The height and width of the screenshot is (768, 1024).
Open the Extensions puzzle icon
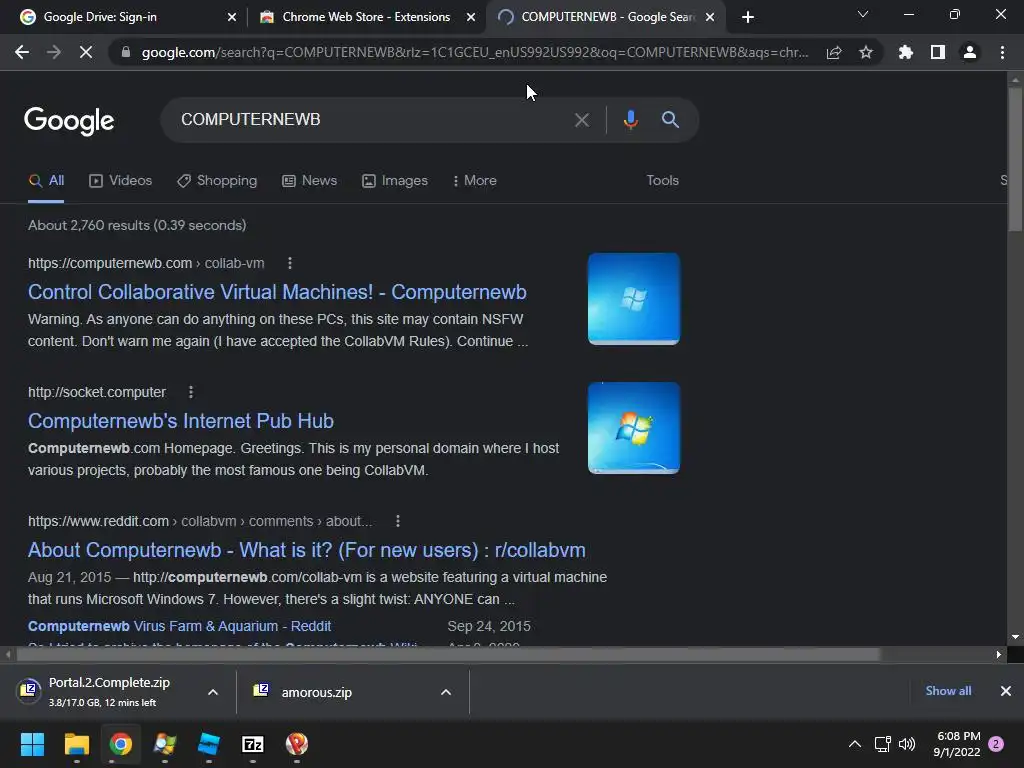click(x=906, y=52)
